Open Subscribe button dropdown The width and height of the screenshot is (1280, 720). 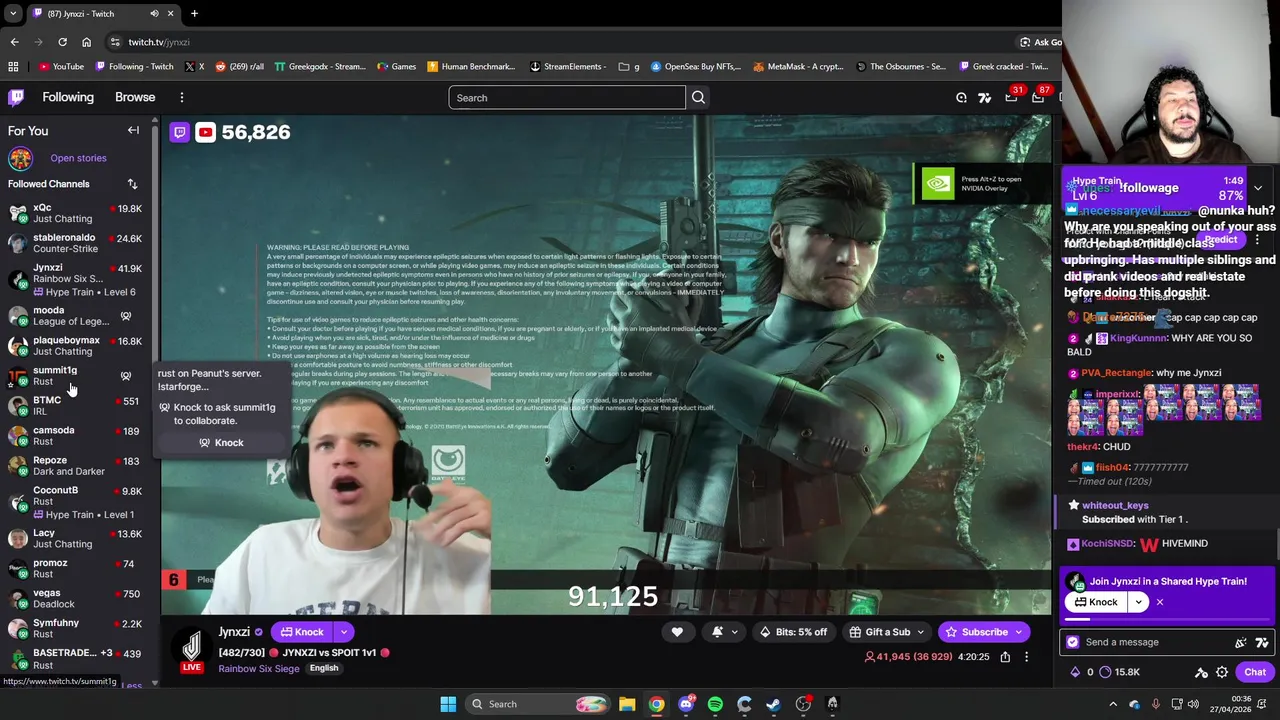pyautogui.click(x=1019, y=632)
